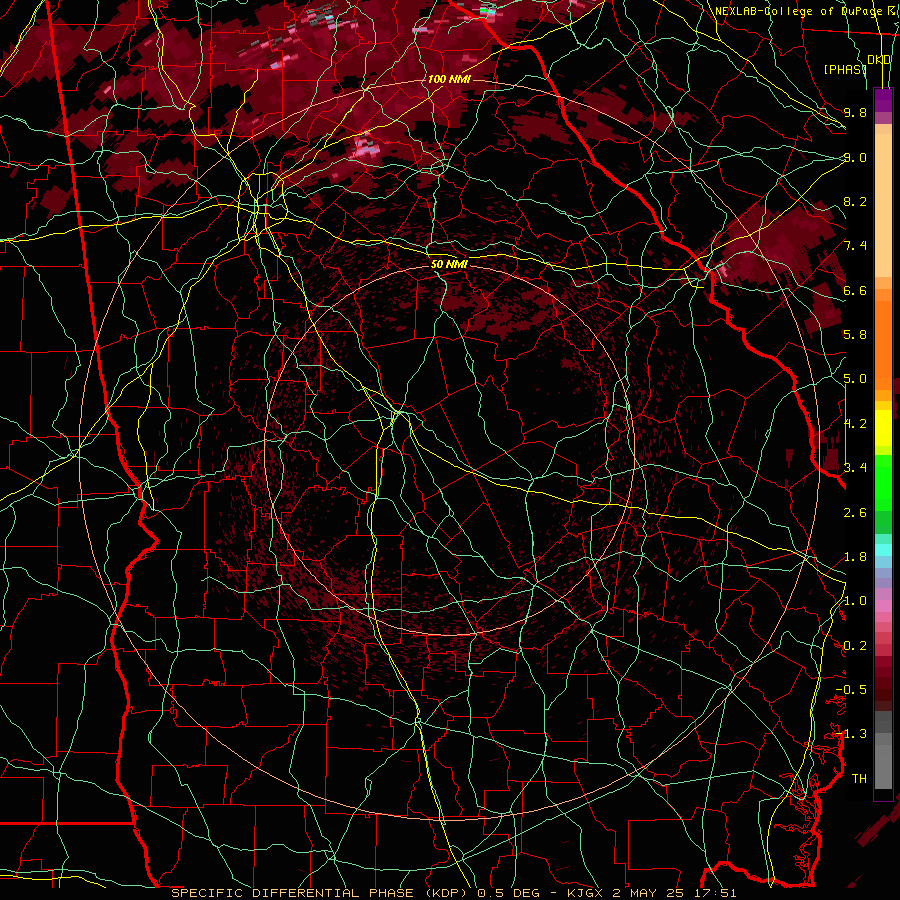The image size is (900, 900).
Task: Click the 7.4 value on the color scale
Action: click(x=855, y=246)
